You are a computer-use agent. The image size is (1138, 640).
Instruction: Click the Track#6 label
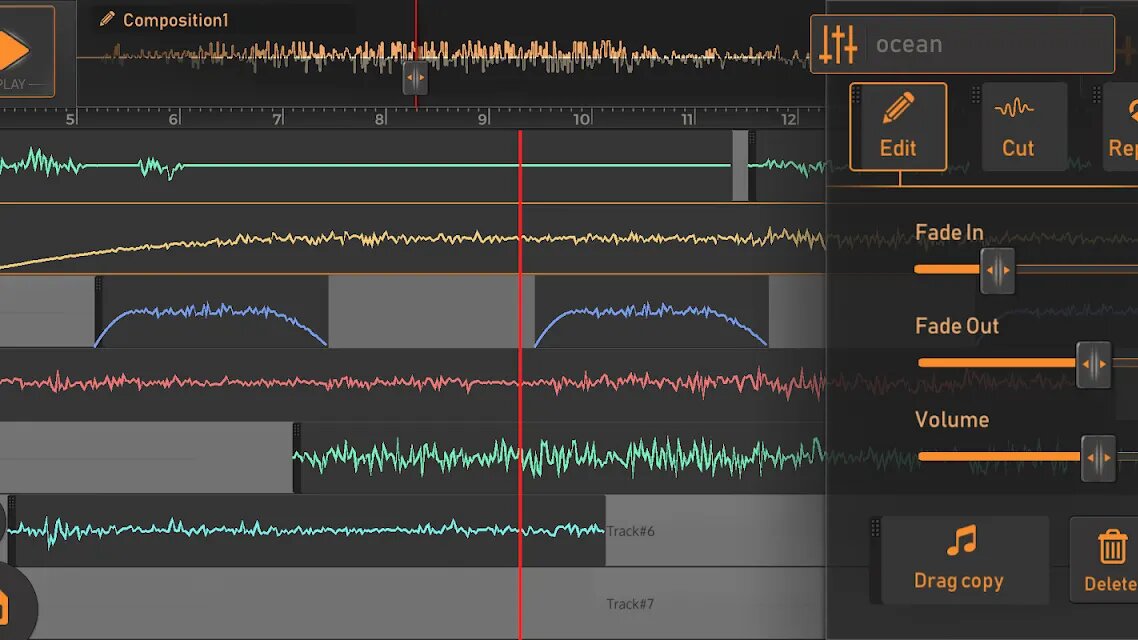(x=630, y=531)
